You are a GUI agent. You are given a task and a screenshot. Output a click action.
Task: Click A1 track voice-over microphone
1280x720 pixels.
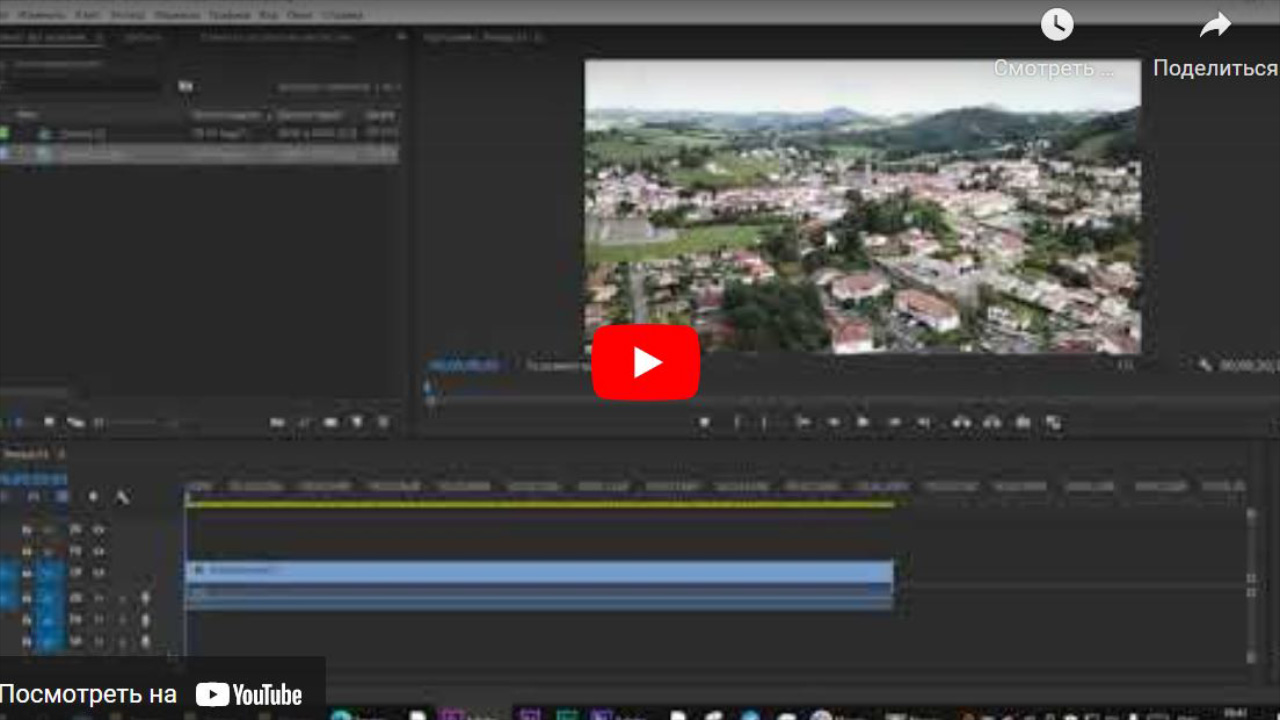[x=145, y=598]
